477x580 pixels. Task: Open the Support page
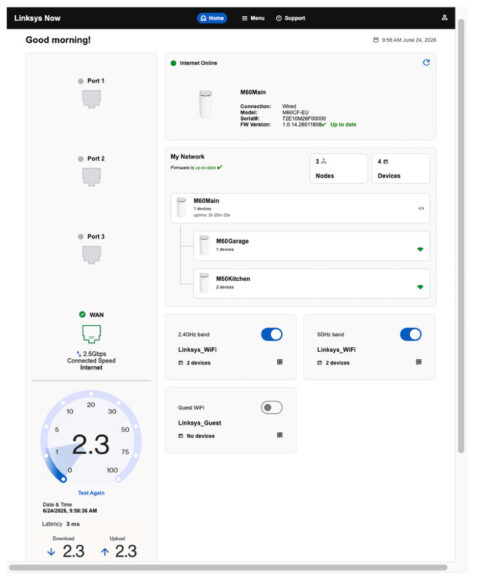point(290,18)
